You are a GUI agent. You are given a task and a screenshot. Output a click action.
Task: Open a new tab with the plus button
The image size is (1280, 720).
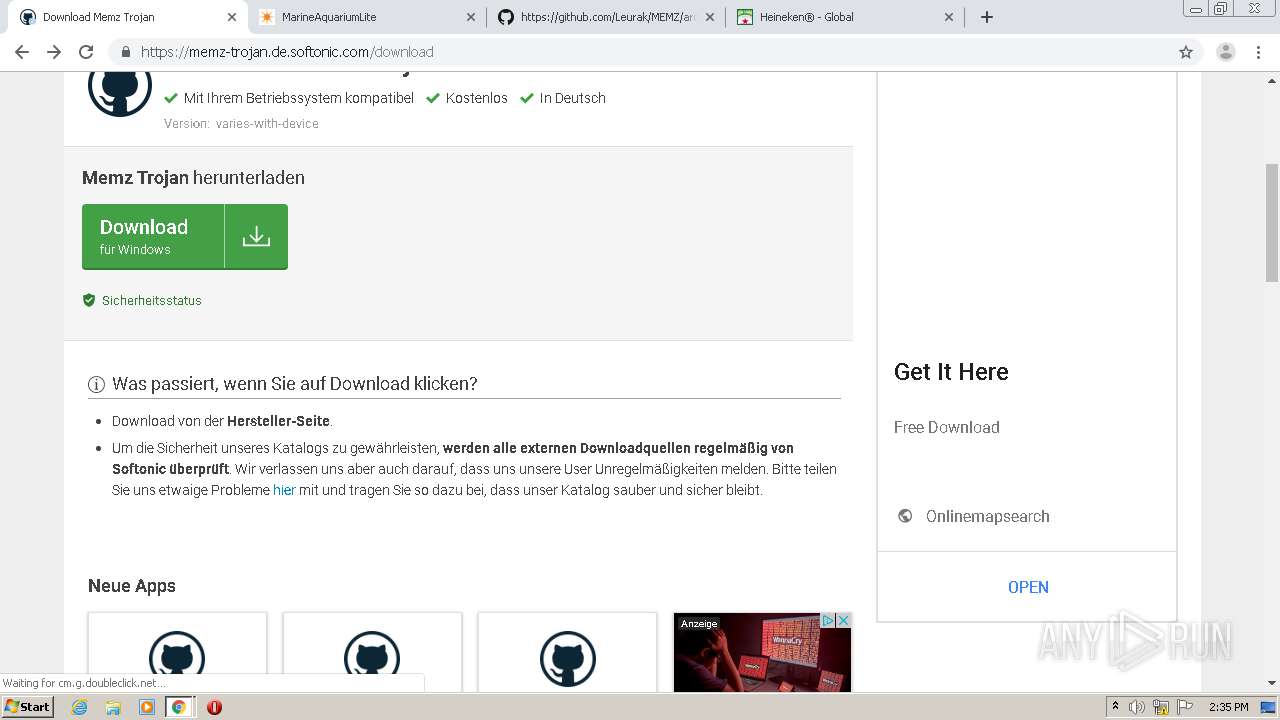[987, 17]
